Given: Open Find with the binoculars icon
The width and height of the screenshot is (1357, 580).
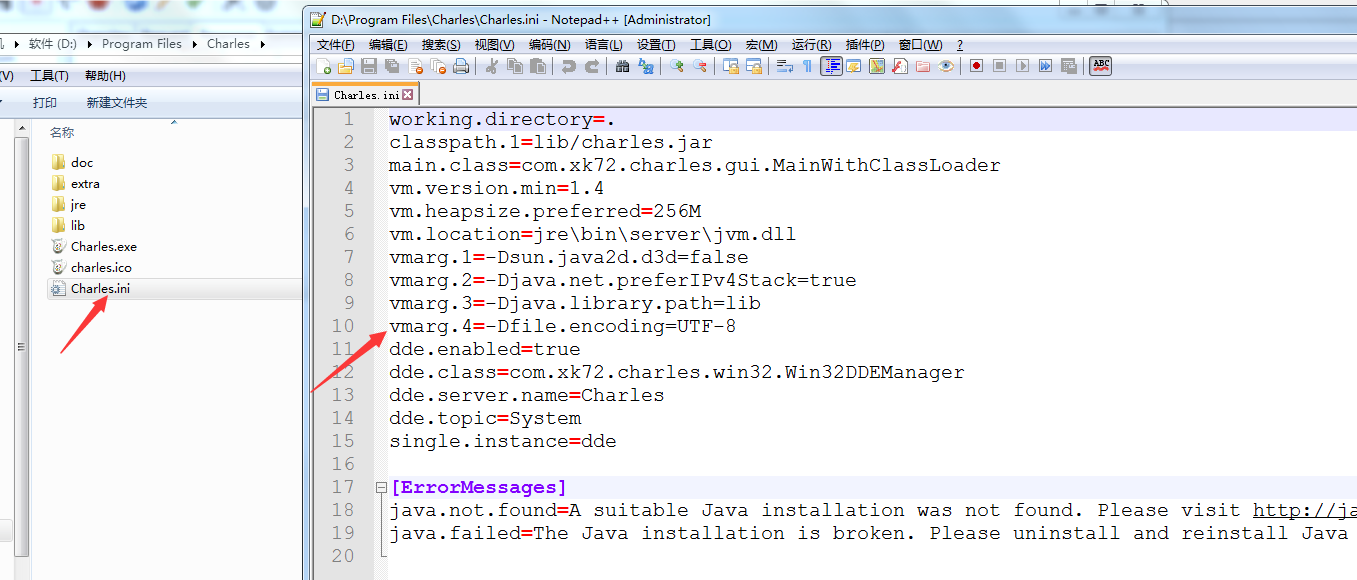Looking at the screenshot, I should tap(622, 66).
